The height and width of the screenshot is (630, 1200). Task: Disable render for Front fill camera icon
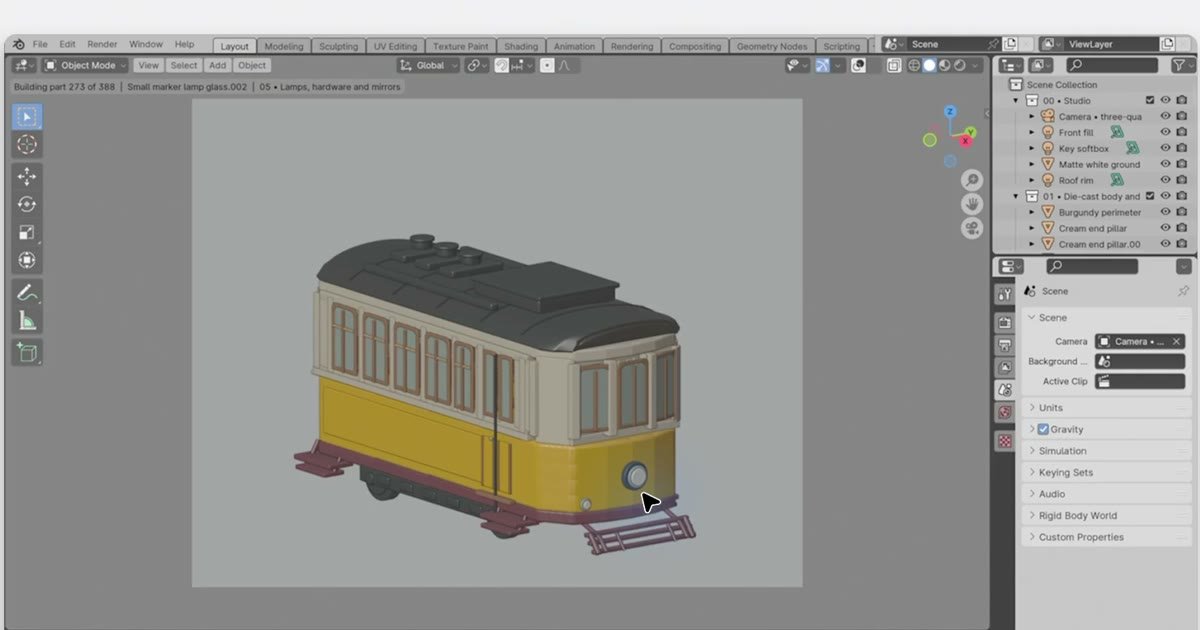(x=1182, y=132)
